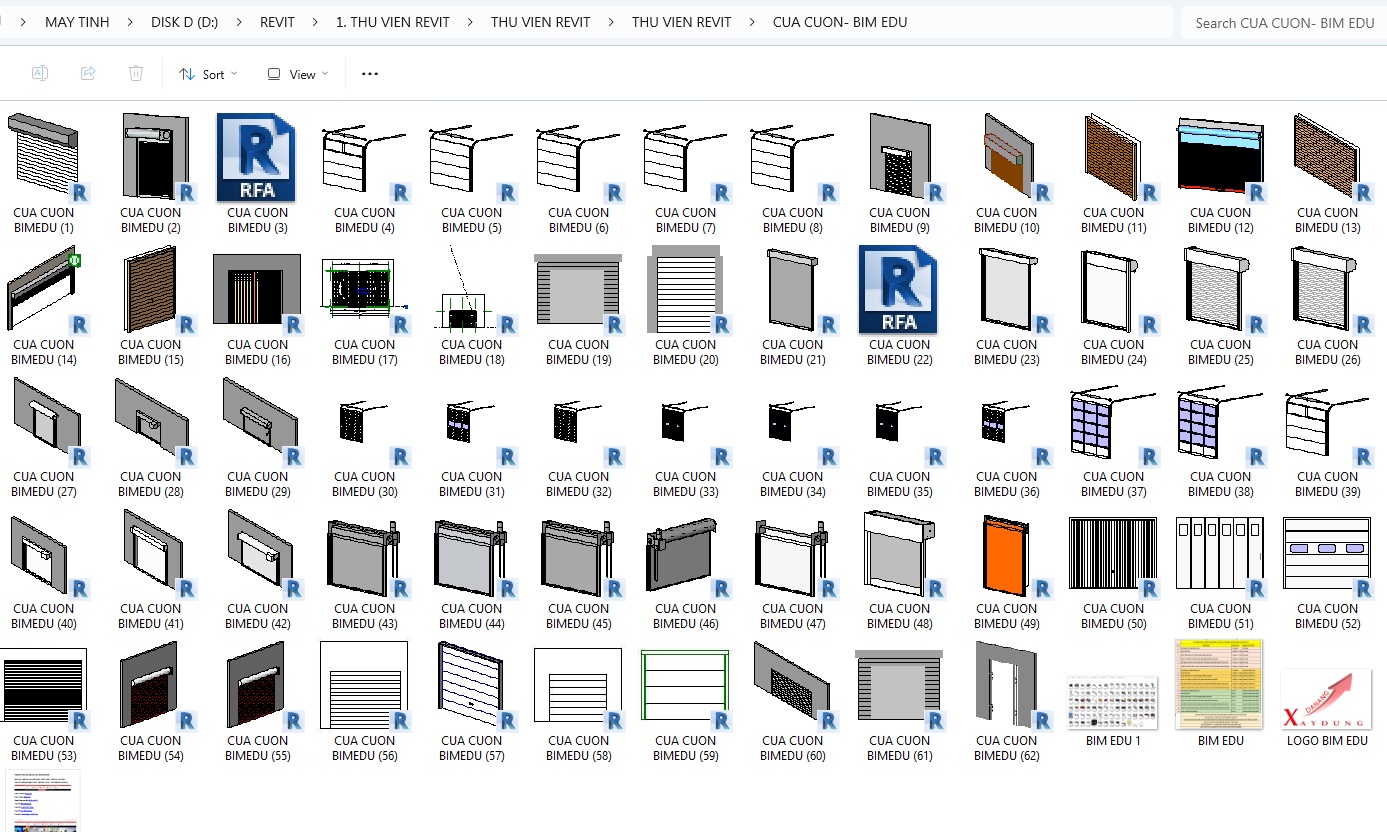Expand chevron after REVIT breadcrumb

point(315,22)
